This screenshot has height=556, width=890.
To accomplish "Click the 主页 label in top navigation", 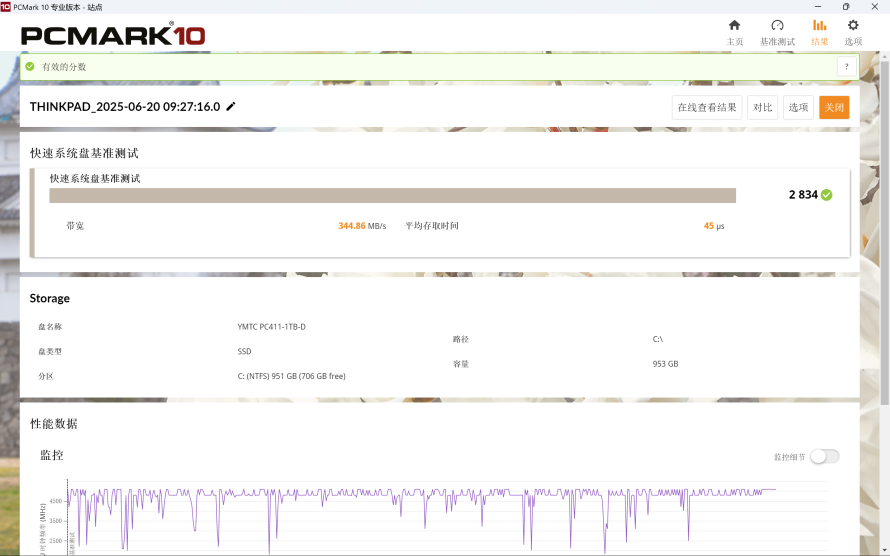I will pyautogui.click(x=734, y=41).
